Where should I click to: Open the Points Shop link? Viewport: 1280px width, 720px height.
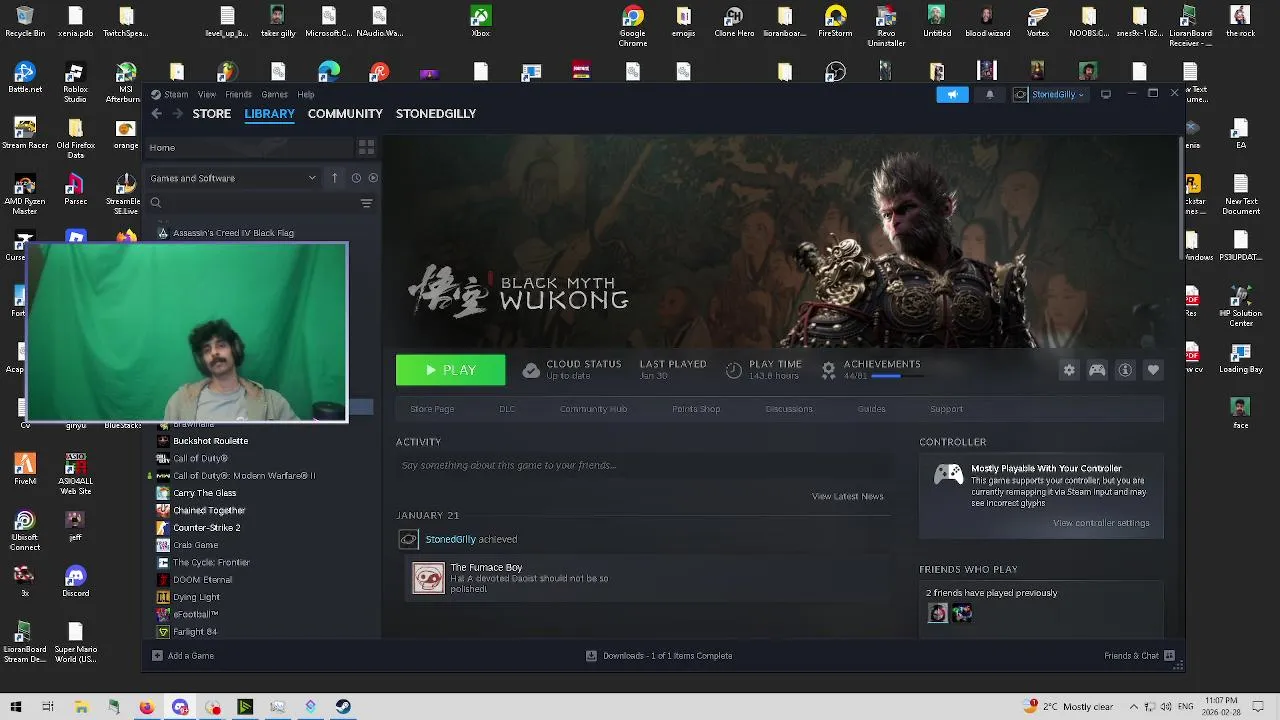coord(696,409)
